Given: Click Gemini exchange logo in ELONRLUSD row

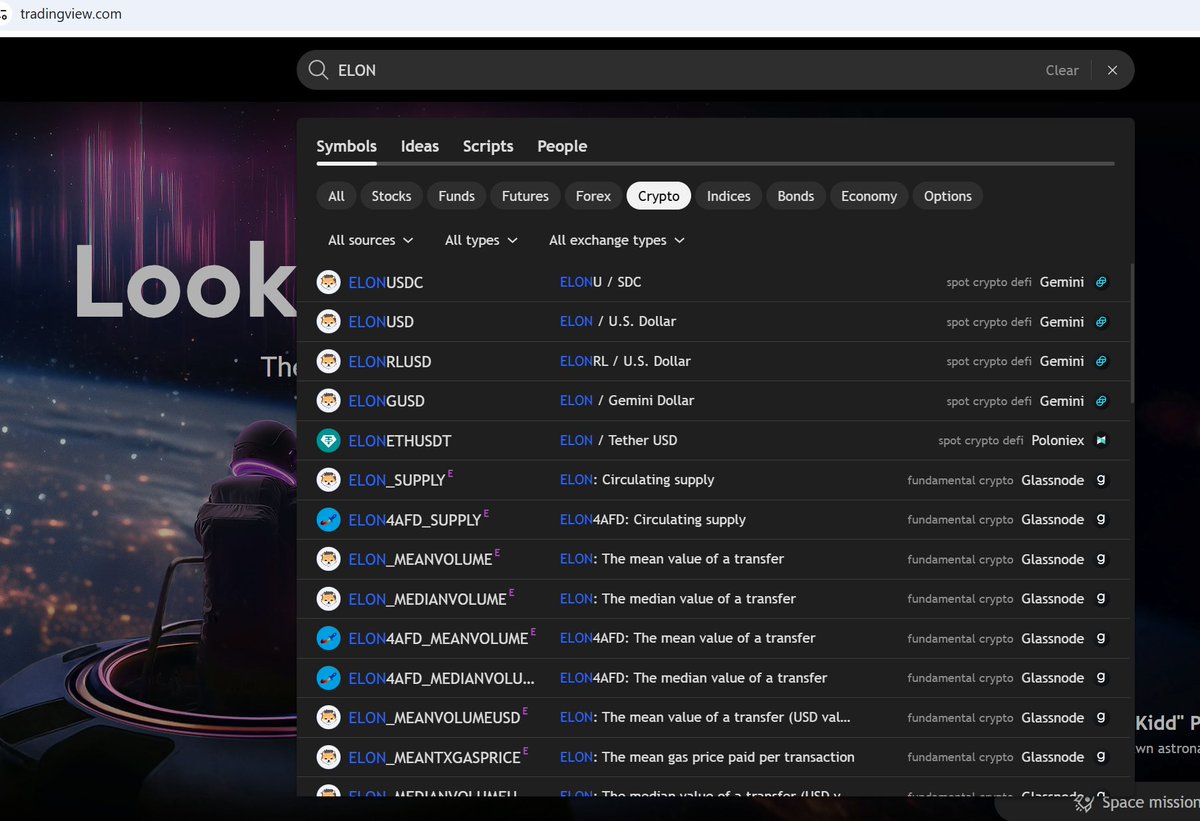Looking at the screenshot, I should tap(1101, 361).
